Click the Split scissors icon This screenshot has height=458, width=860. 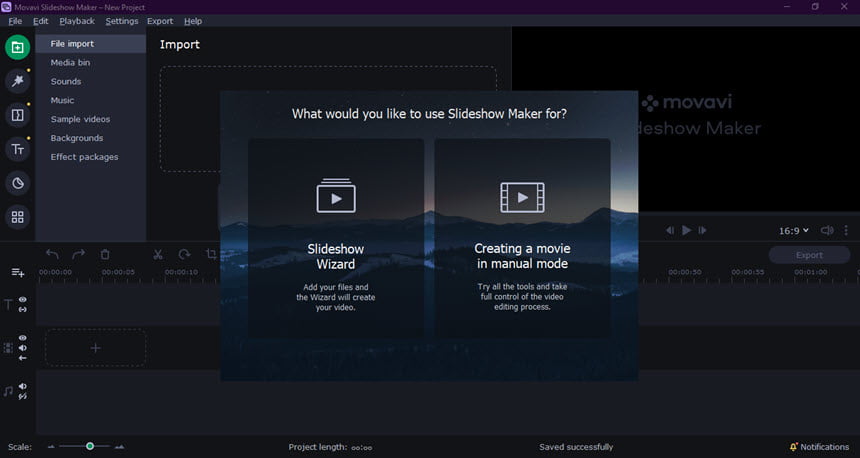tap(158, 254)
